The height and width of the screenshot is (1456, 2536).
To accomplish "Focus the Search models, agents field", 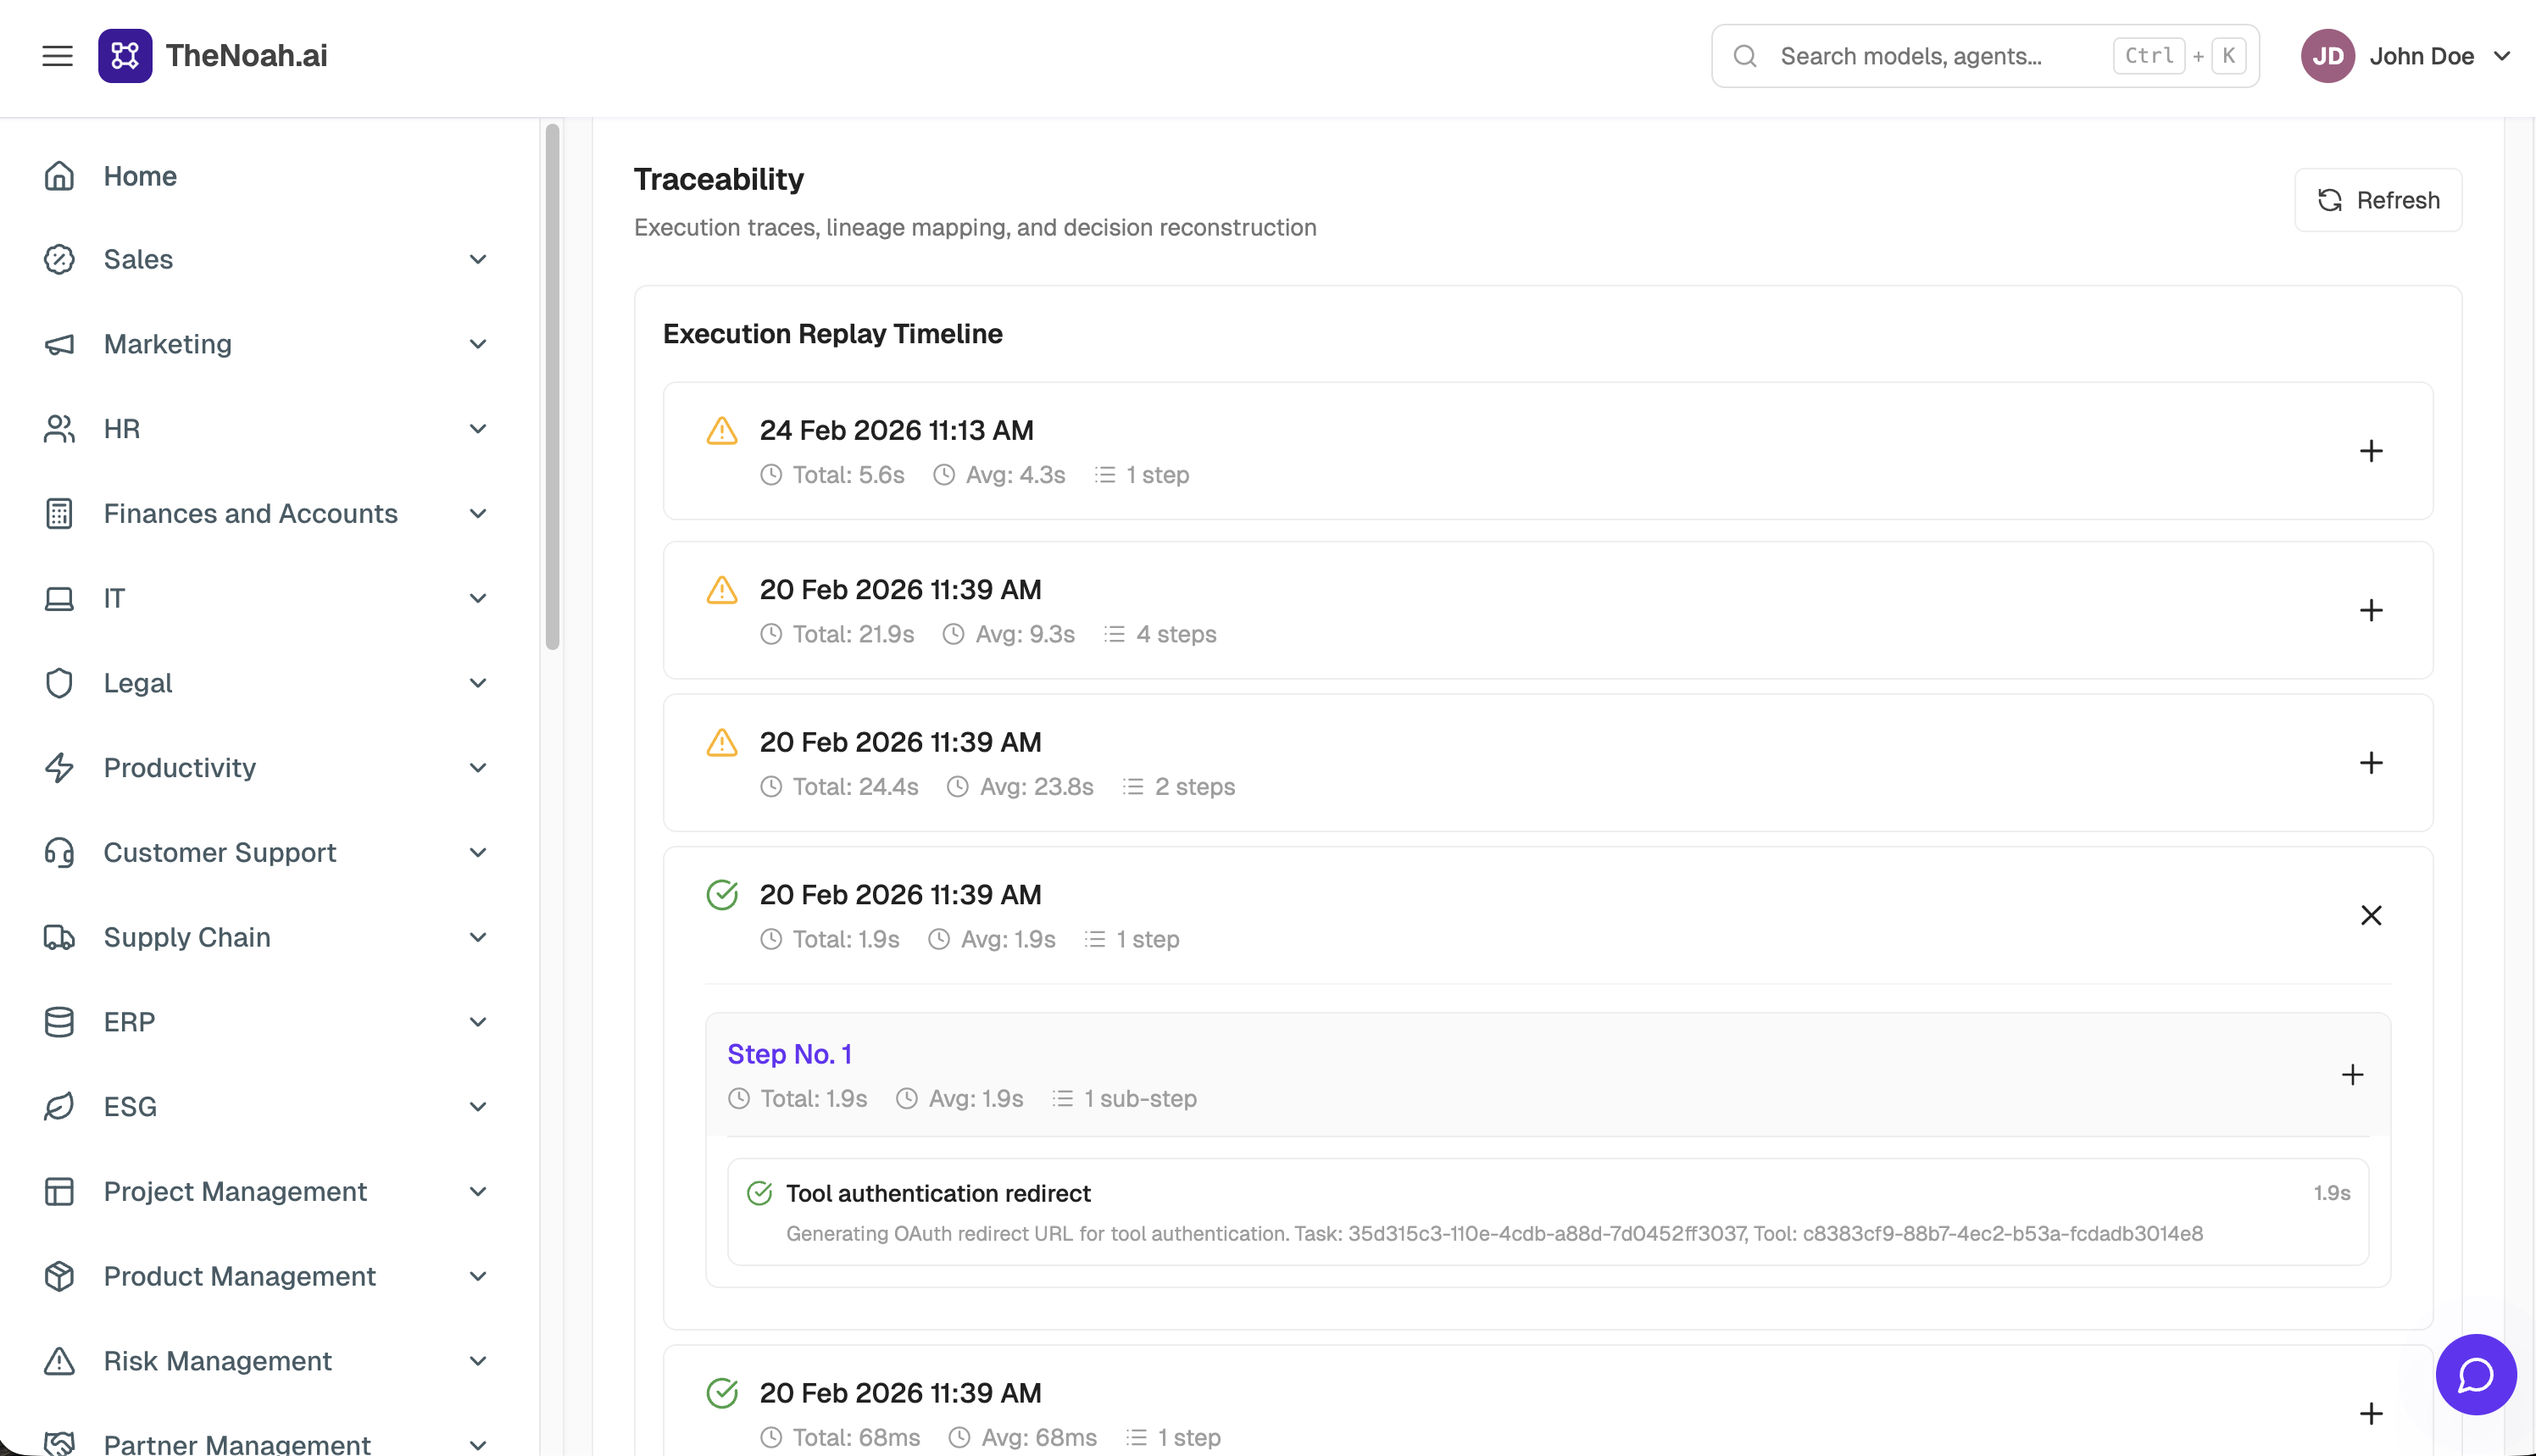I will point(1985,56).
